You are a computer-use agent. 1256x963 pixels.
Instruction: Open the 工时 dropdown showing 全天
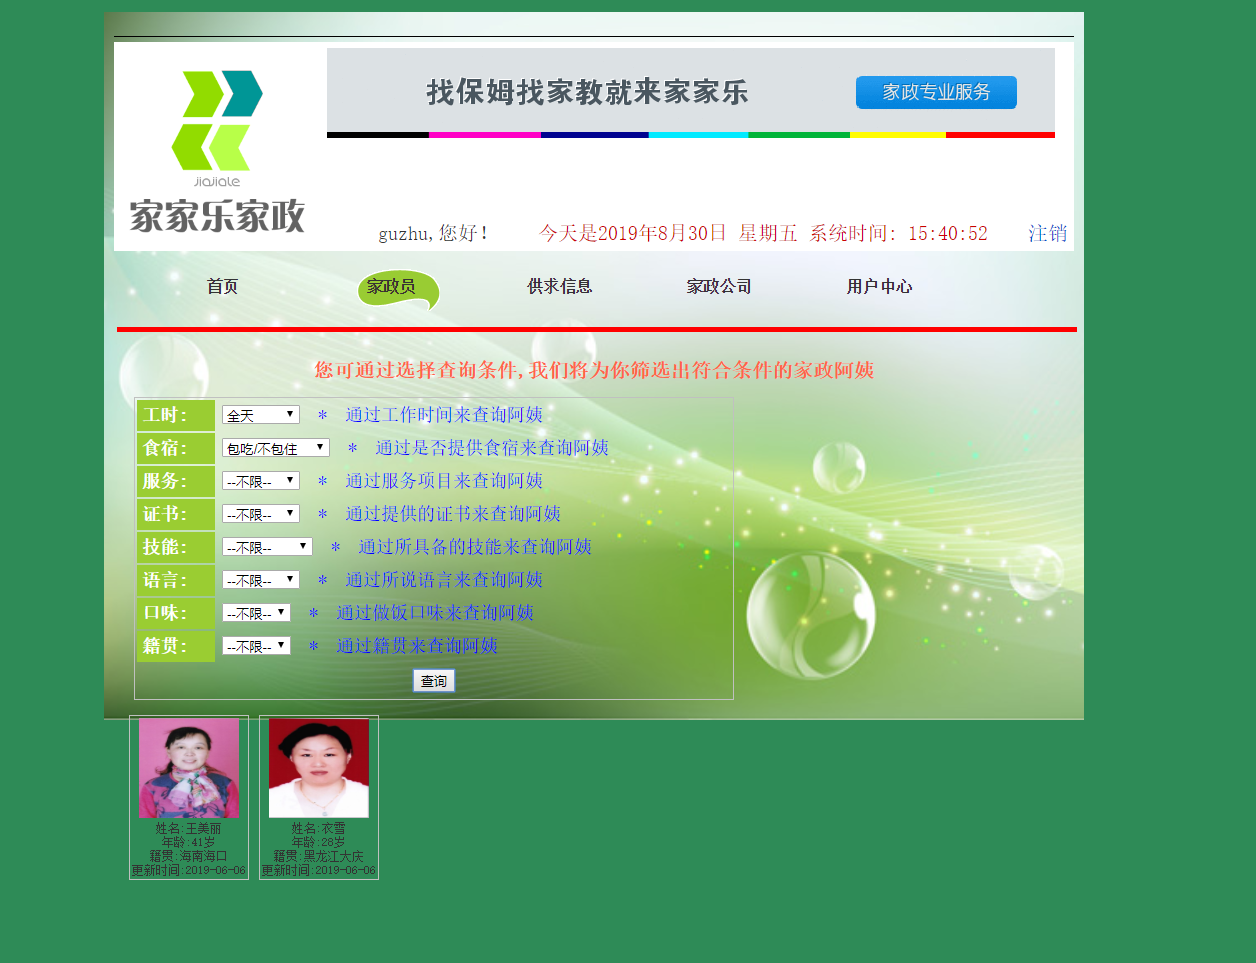click(x=259, y=414)
